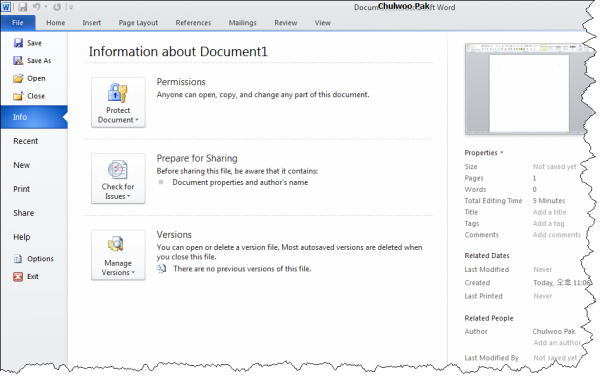Click the Save floppy disk icon in sidebar
This screenshot has height=378, width=600.
(18, 43)
